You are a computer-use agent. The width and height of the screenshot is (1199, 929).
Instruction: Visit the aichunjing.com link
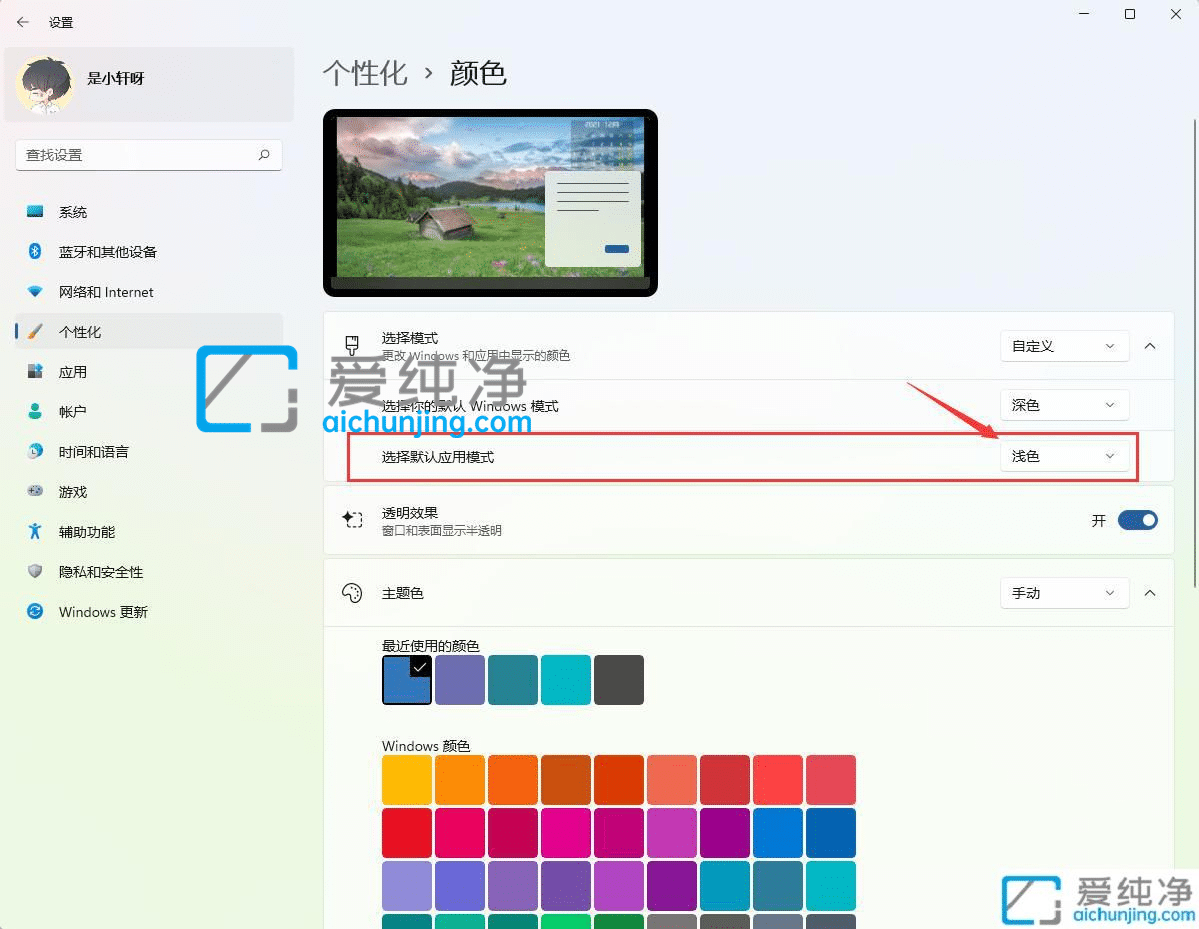coord(427,423)
